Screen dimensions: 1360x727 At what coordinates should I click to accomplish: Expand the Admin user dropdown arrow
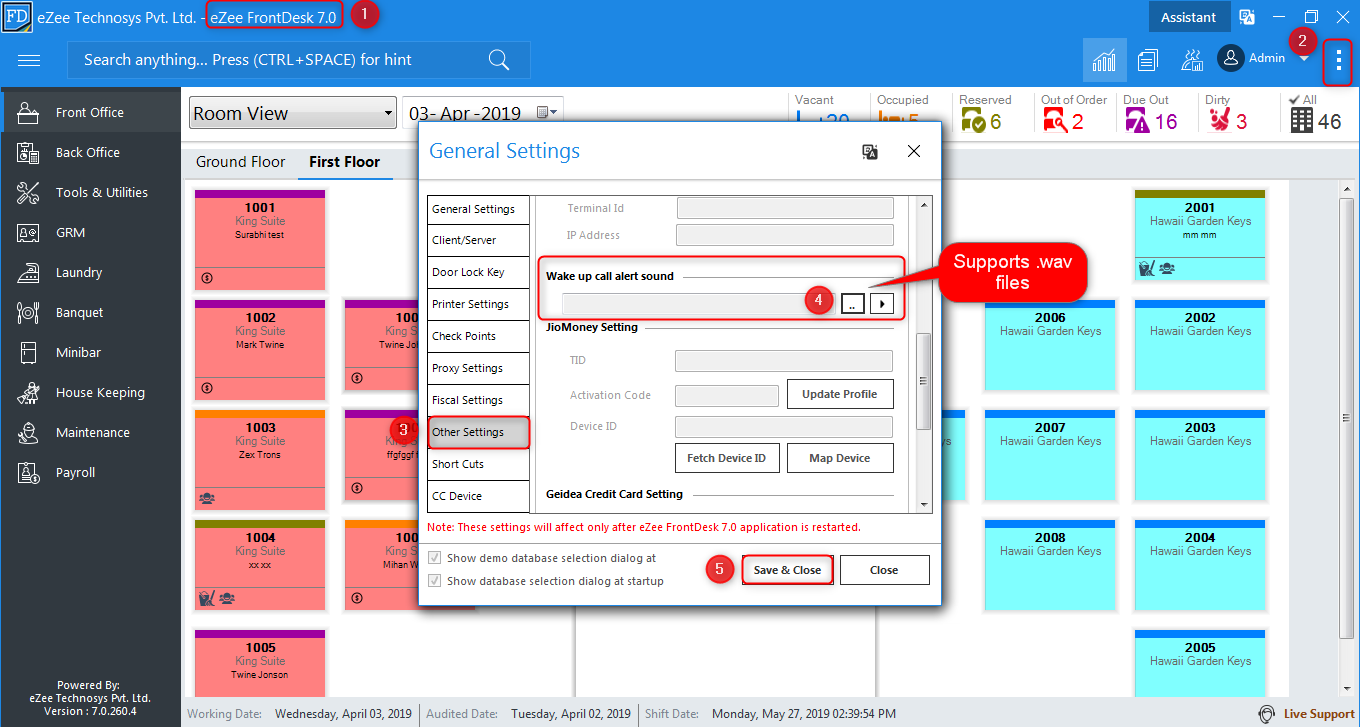[1304, 59]
